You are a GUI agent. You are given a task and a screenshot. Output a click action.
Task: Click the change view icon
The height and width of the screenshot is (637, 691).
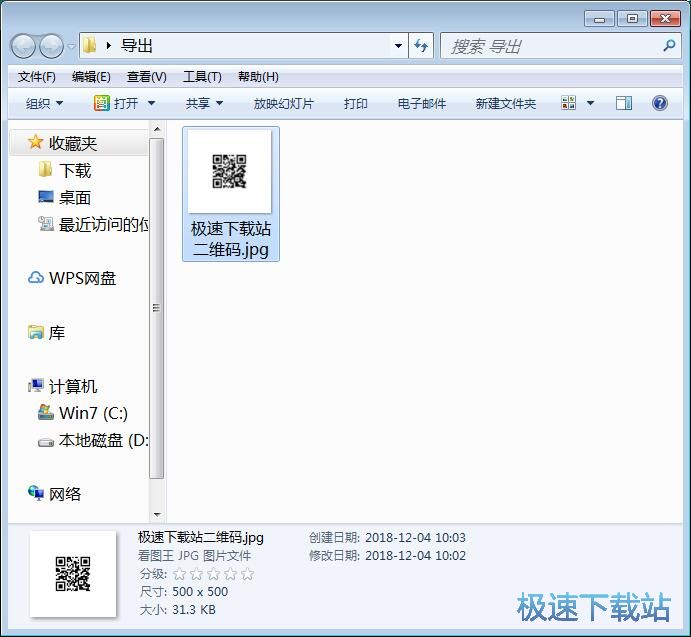[568, 103]
